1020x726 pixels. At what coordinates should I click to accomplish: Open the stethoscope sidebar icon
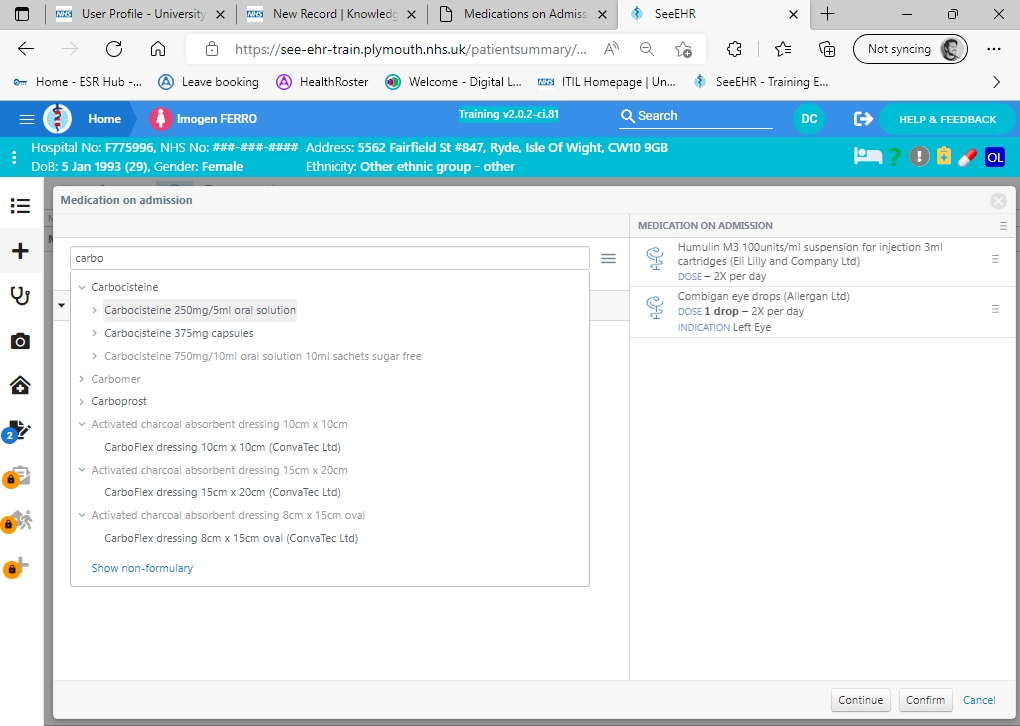(20, 295)
